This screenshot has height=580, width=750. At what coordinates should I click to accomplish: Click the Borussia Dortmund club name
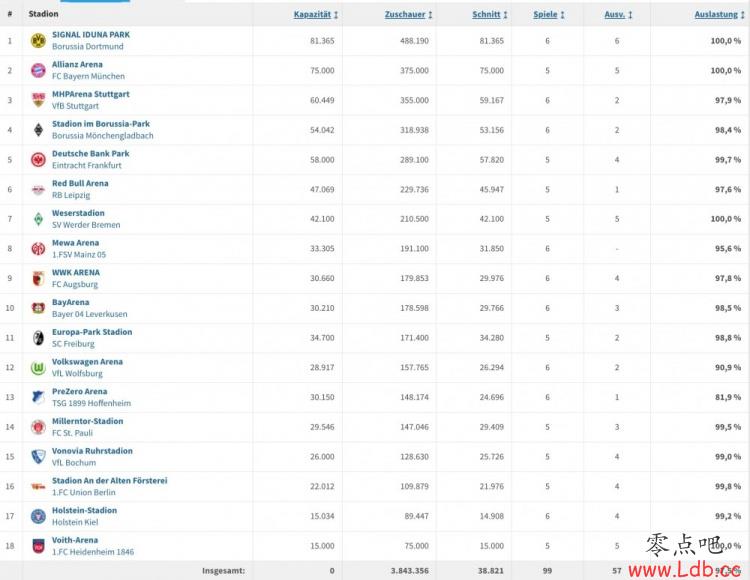(88, 46)
